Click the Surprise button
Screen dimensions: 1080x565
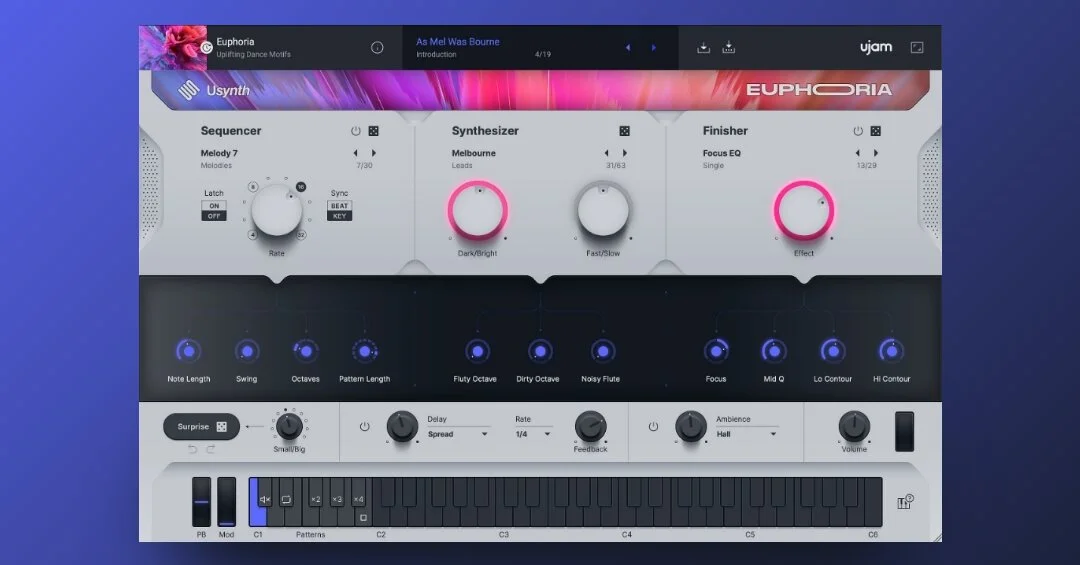click(x=201, y=427)
